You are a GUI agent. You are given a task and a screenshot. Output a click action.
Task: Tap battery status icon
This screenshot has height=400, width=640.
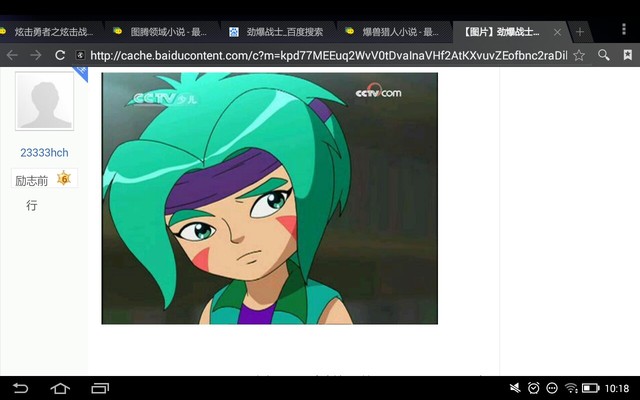(590, 388)
